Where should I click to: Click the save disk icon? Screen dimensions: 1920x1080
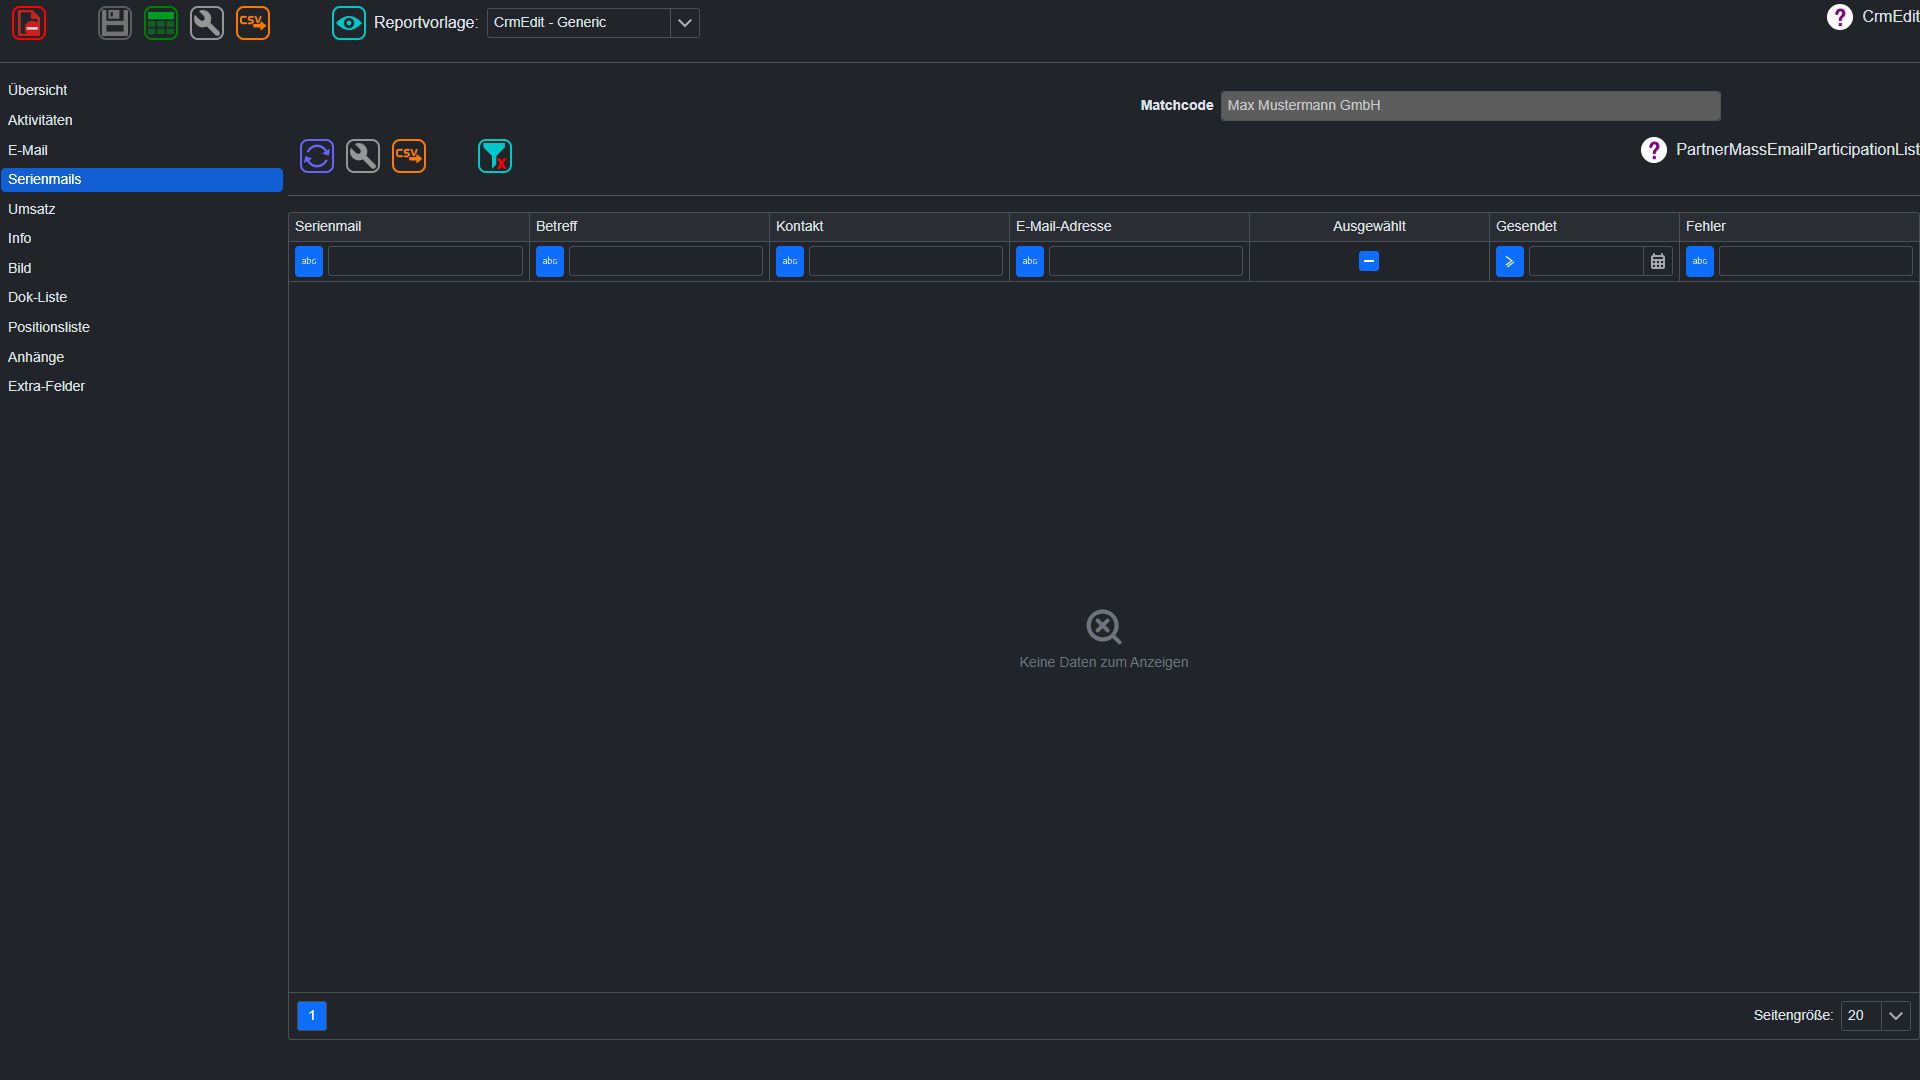(x=115, y=23)
